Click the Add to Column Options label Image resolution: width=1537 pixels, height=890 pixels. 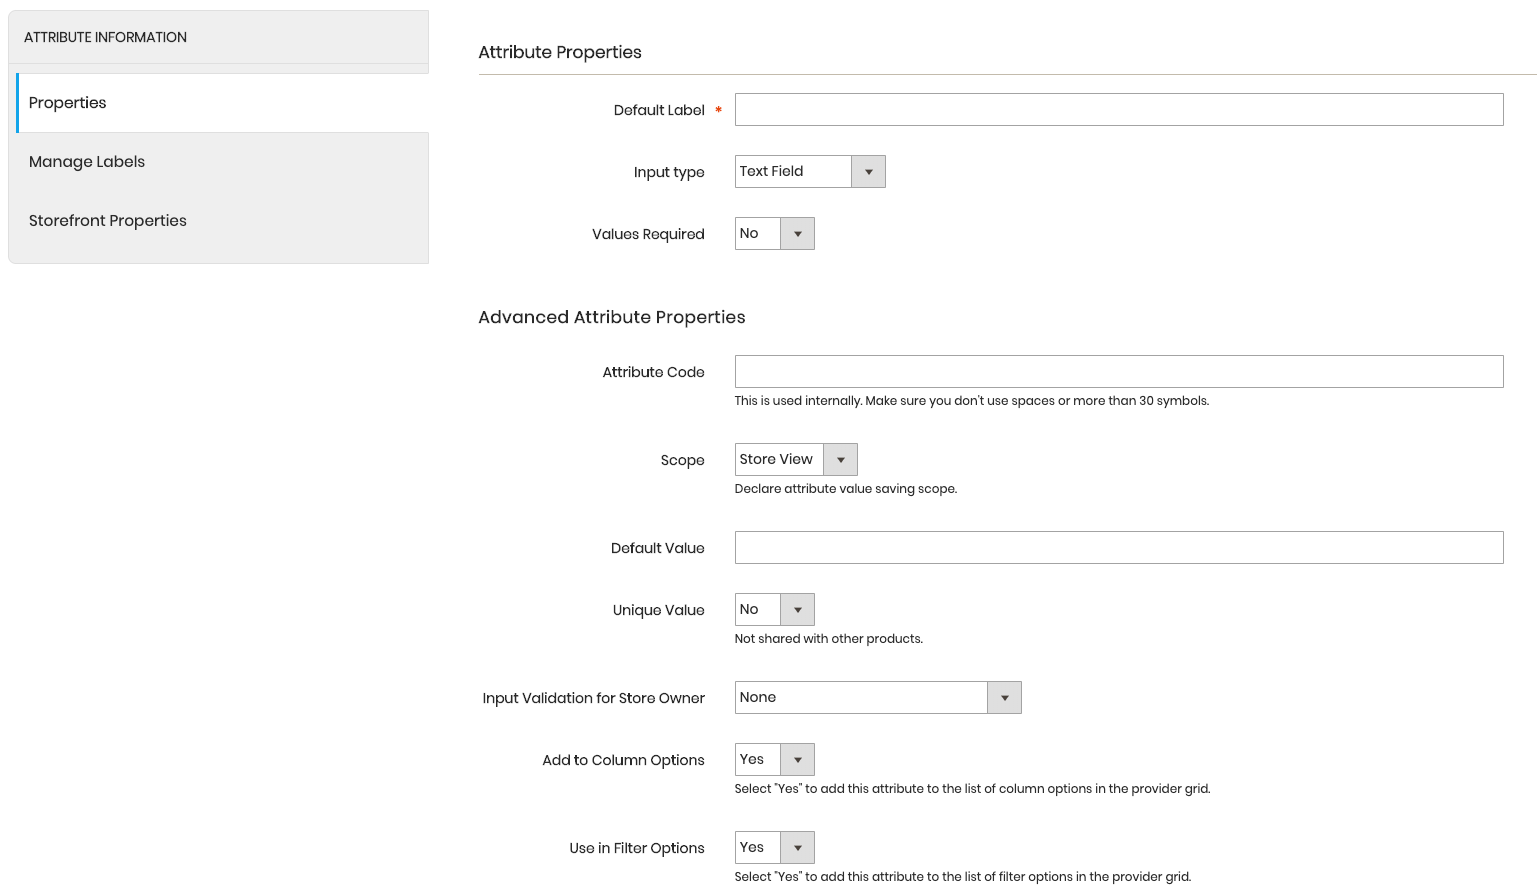[623, 760]
